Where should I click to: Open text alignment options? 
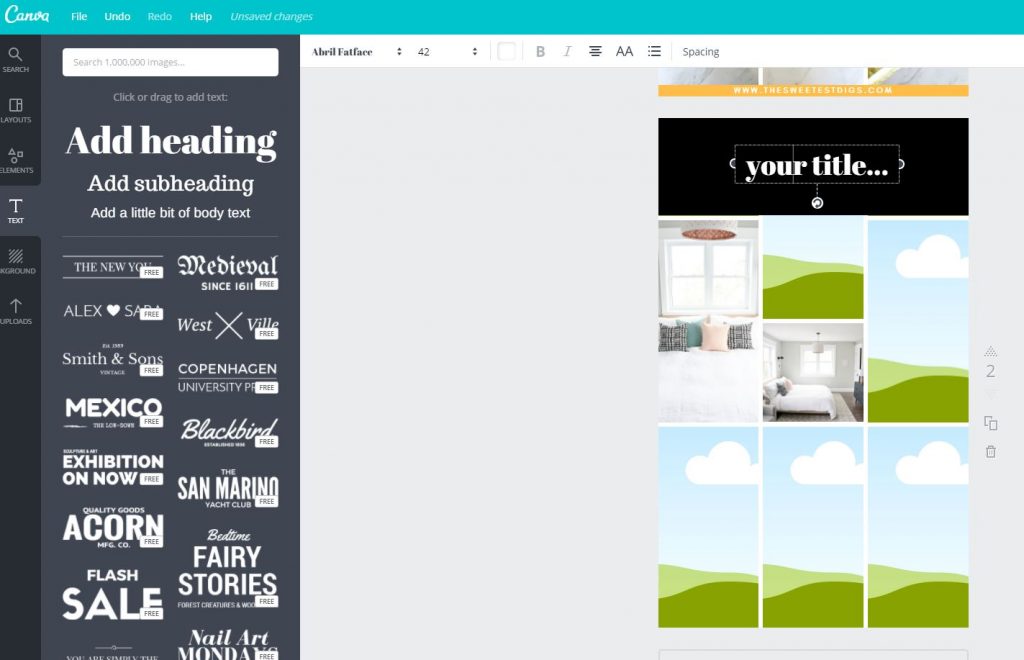coord(595,51)
